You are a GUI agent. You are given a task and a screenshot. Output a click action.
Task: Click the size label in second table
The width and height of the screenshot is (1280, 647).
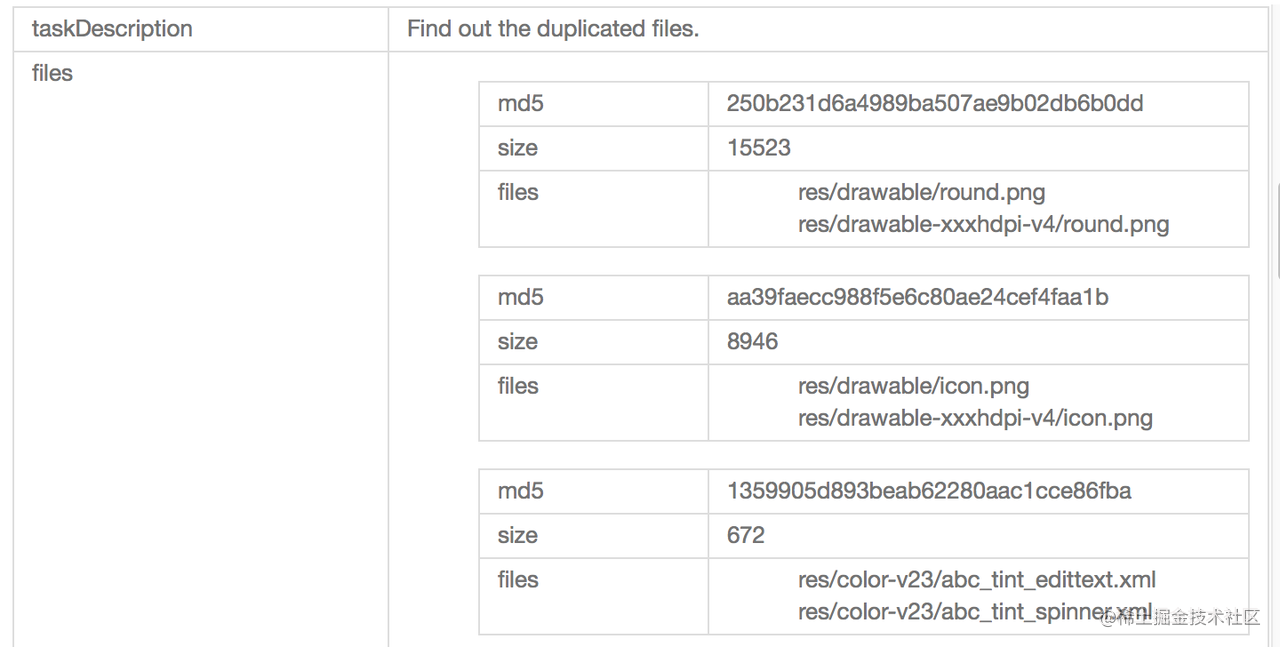point(517,341)
